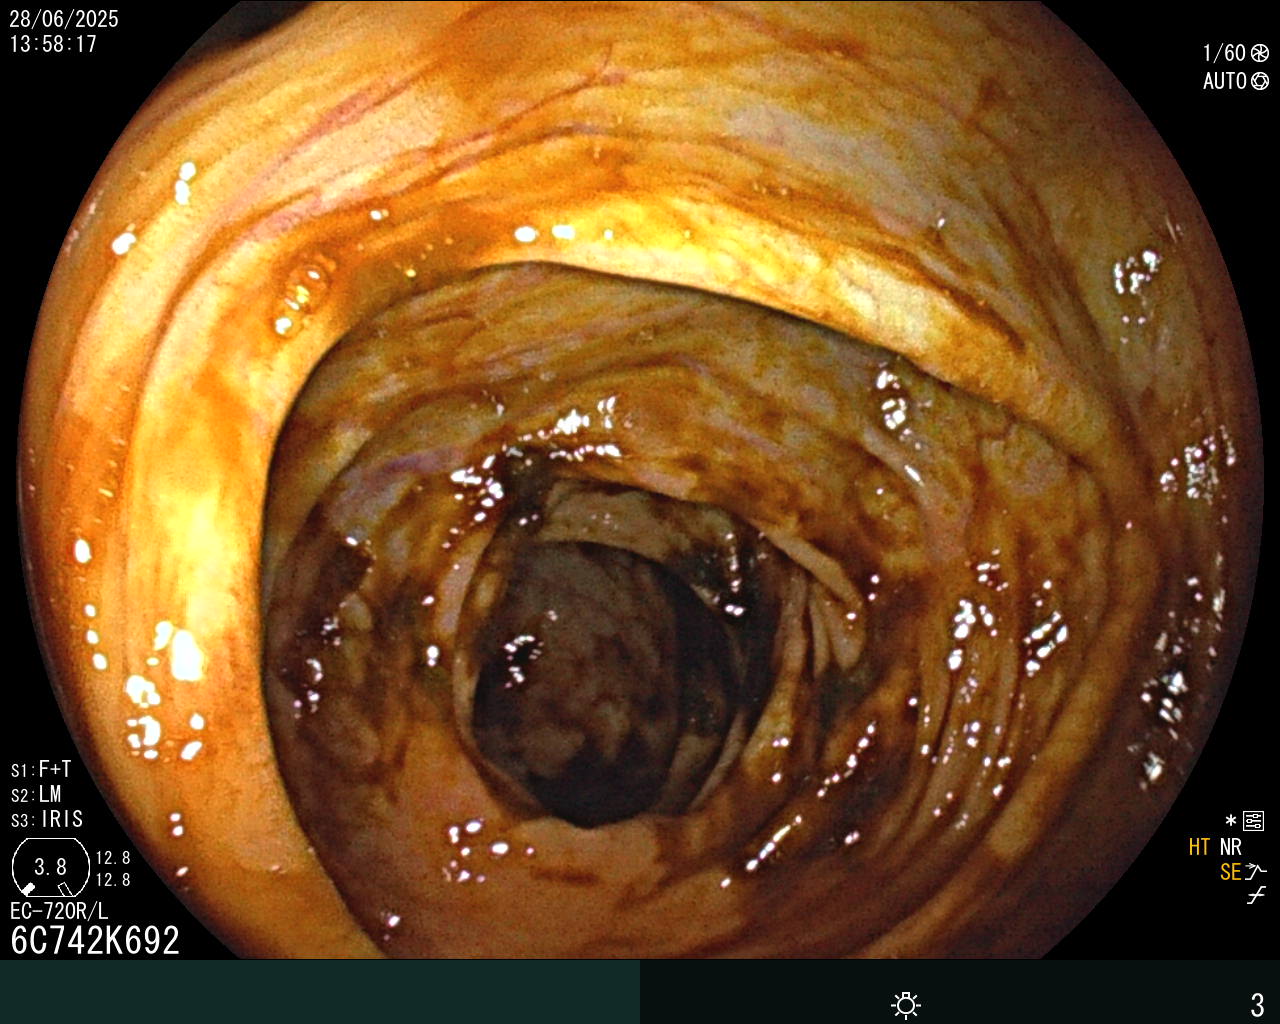Click the HT indicator in yellow
1280x1024 pixels.
pos(1199,847)
